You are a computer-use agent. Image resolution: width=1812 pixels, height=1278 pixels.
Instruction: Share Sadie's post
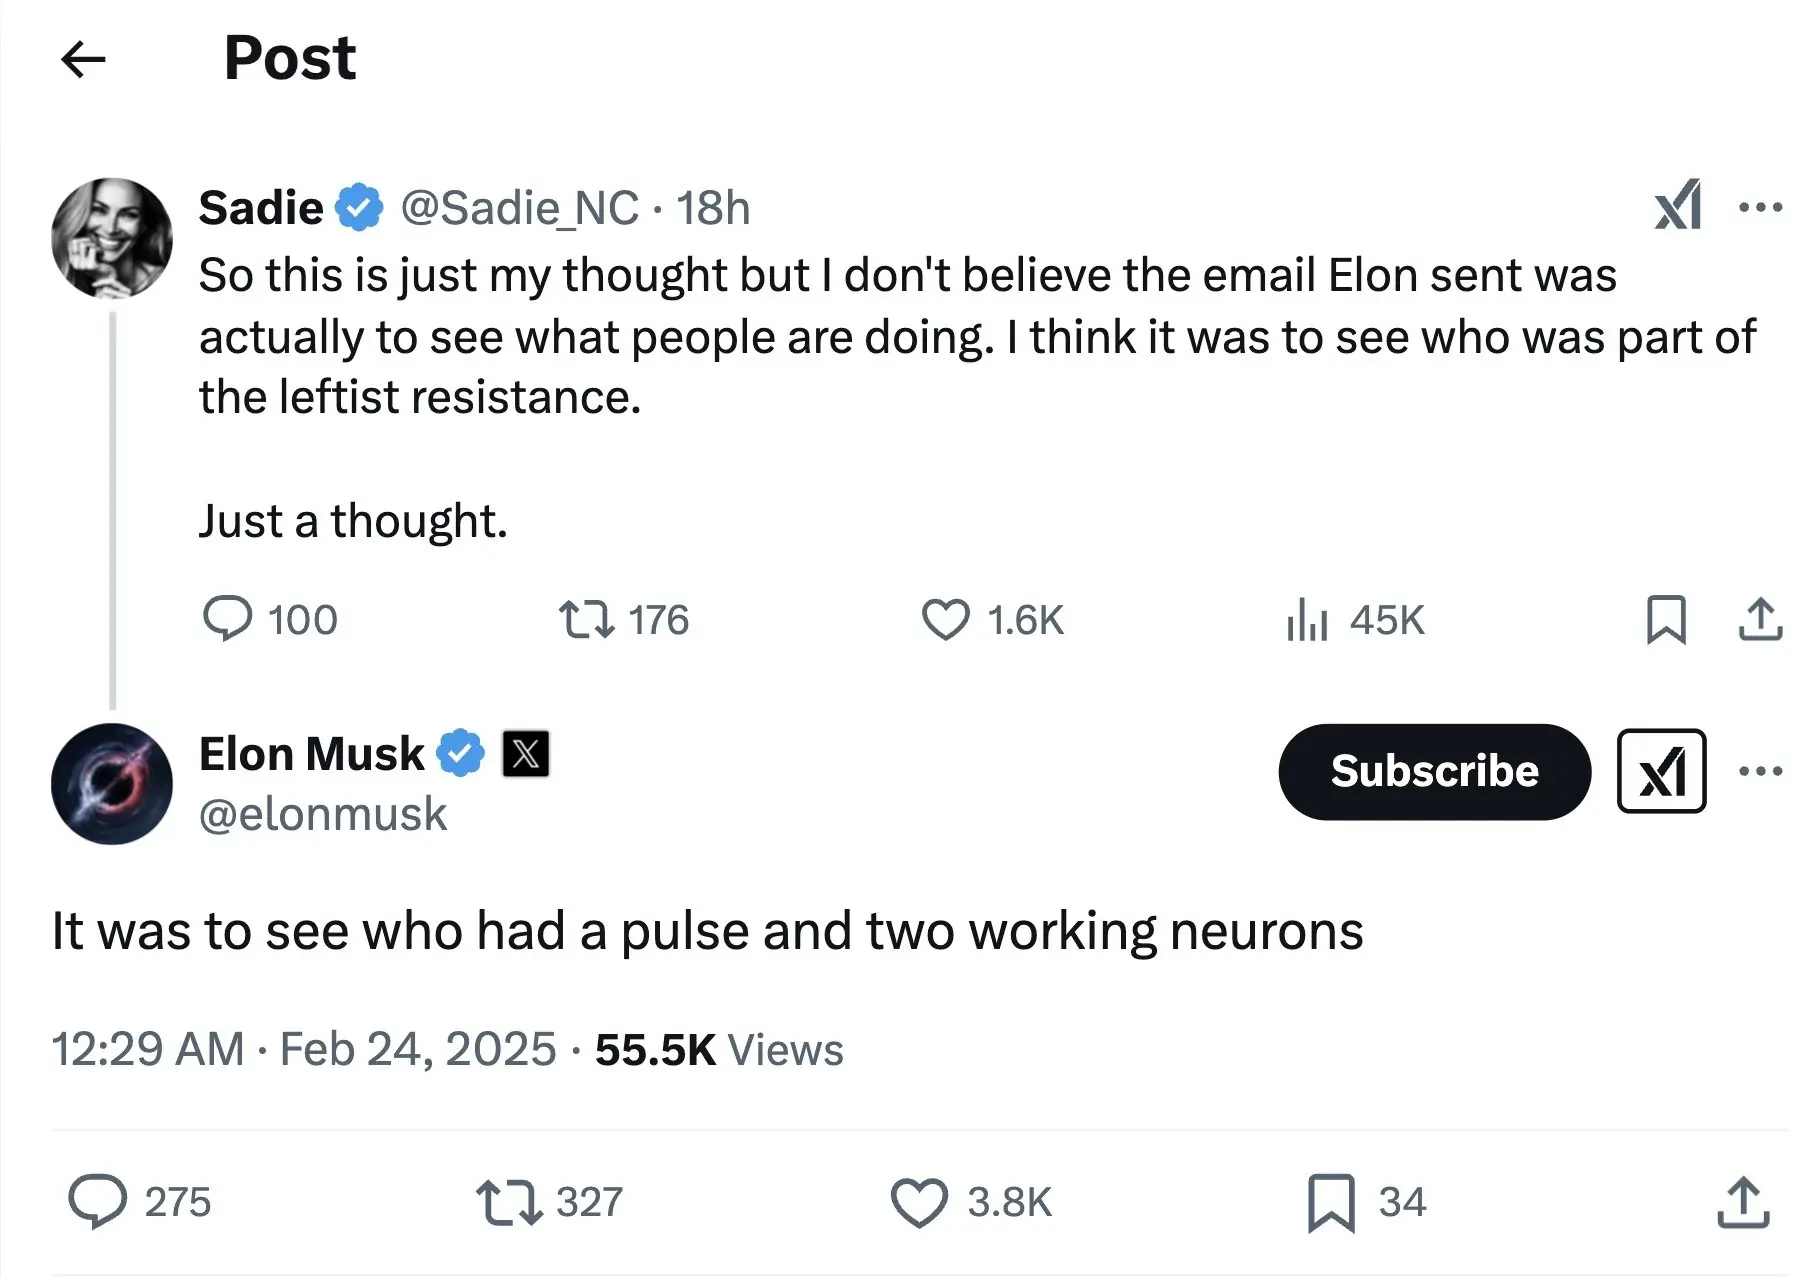[1760, 619]
